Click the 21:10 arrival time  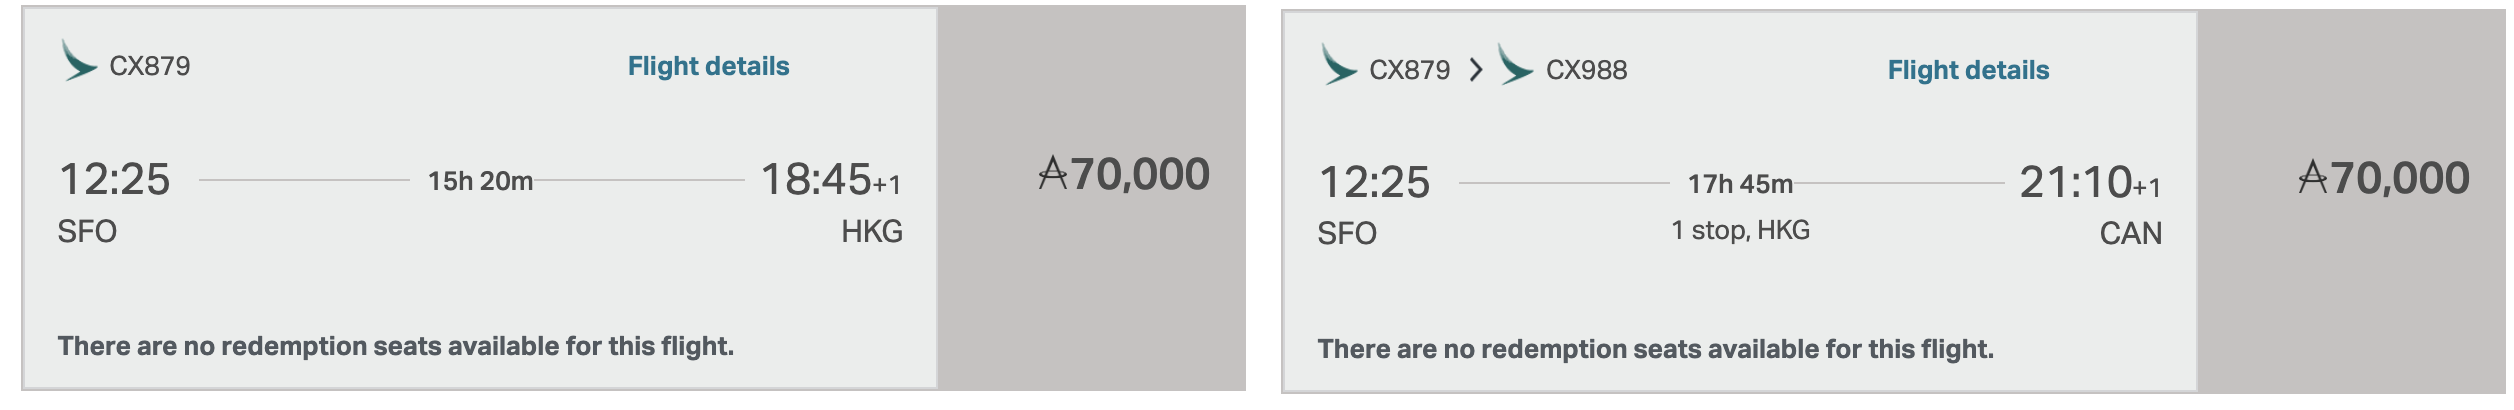point(2075,183)
